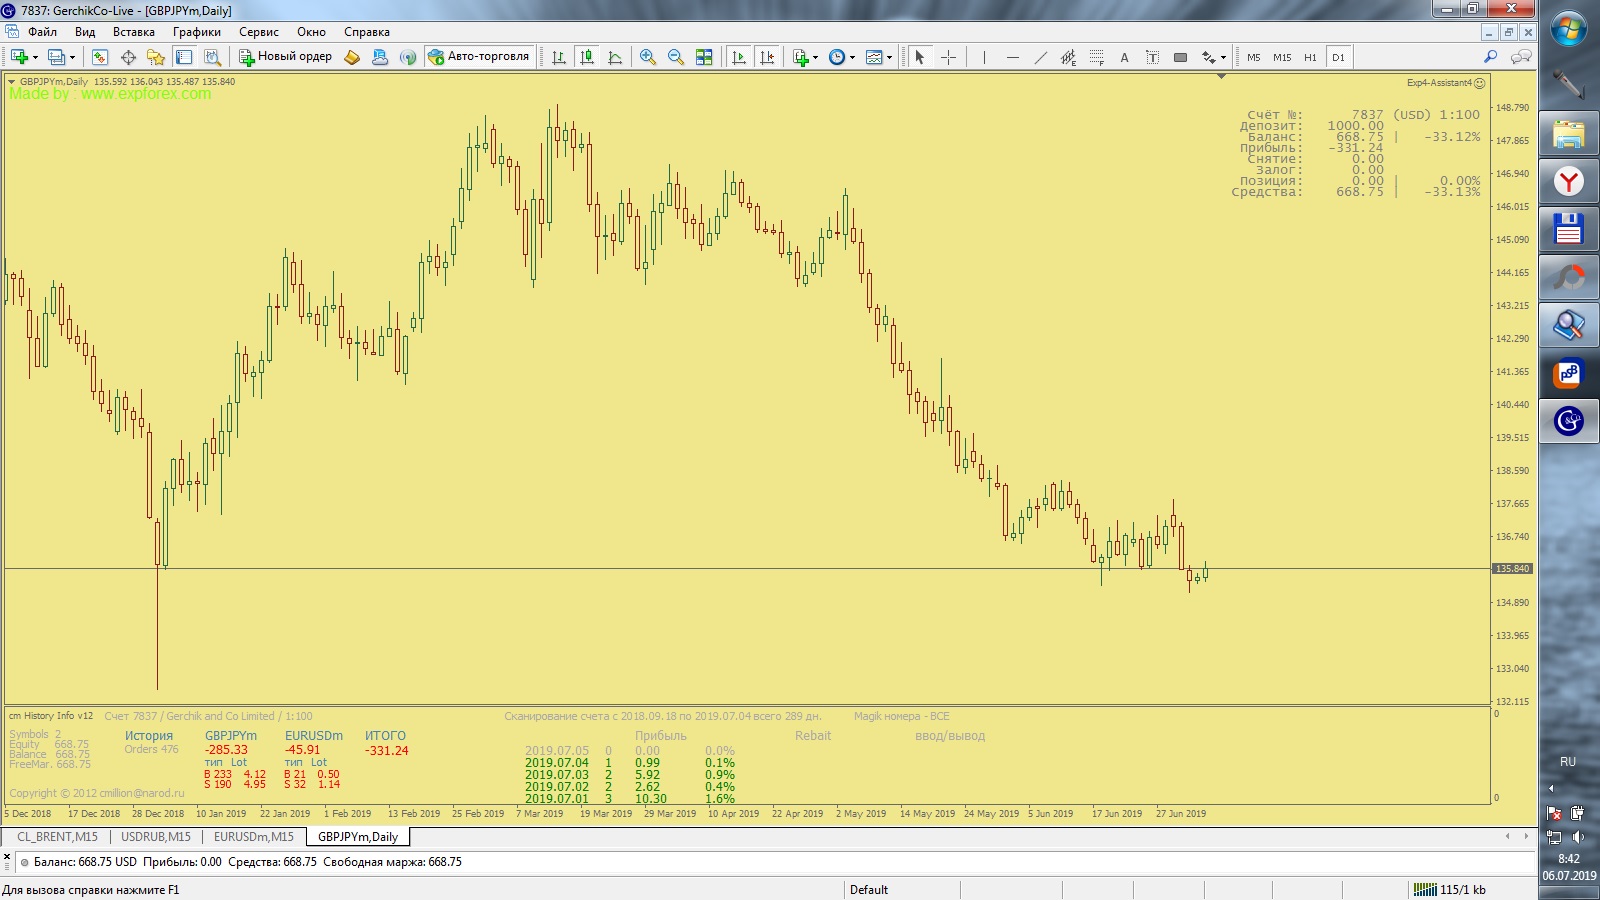Open Windows Explorer from the taskbar
This screenshot has height=900, width=1600.
(x=1568, y=134)
